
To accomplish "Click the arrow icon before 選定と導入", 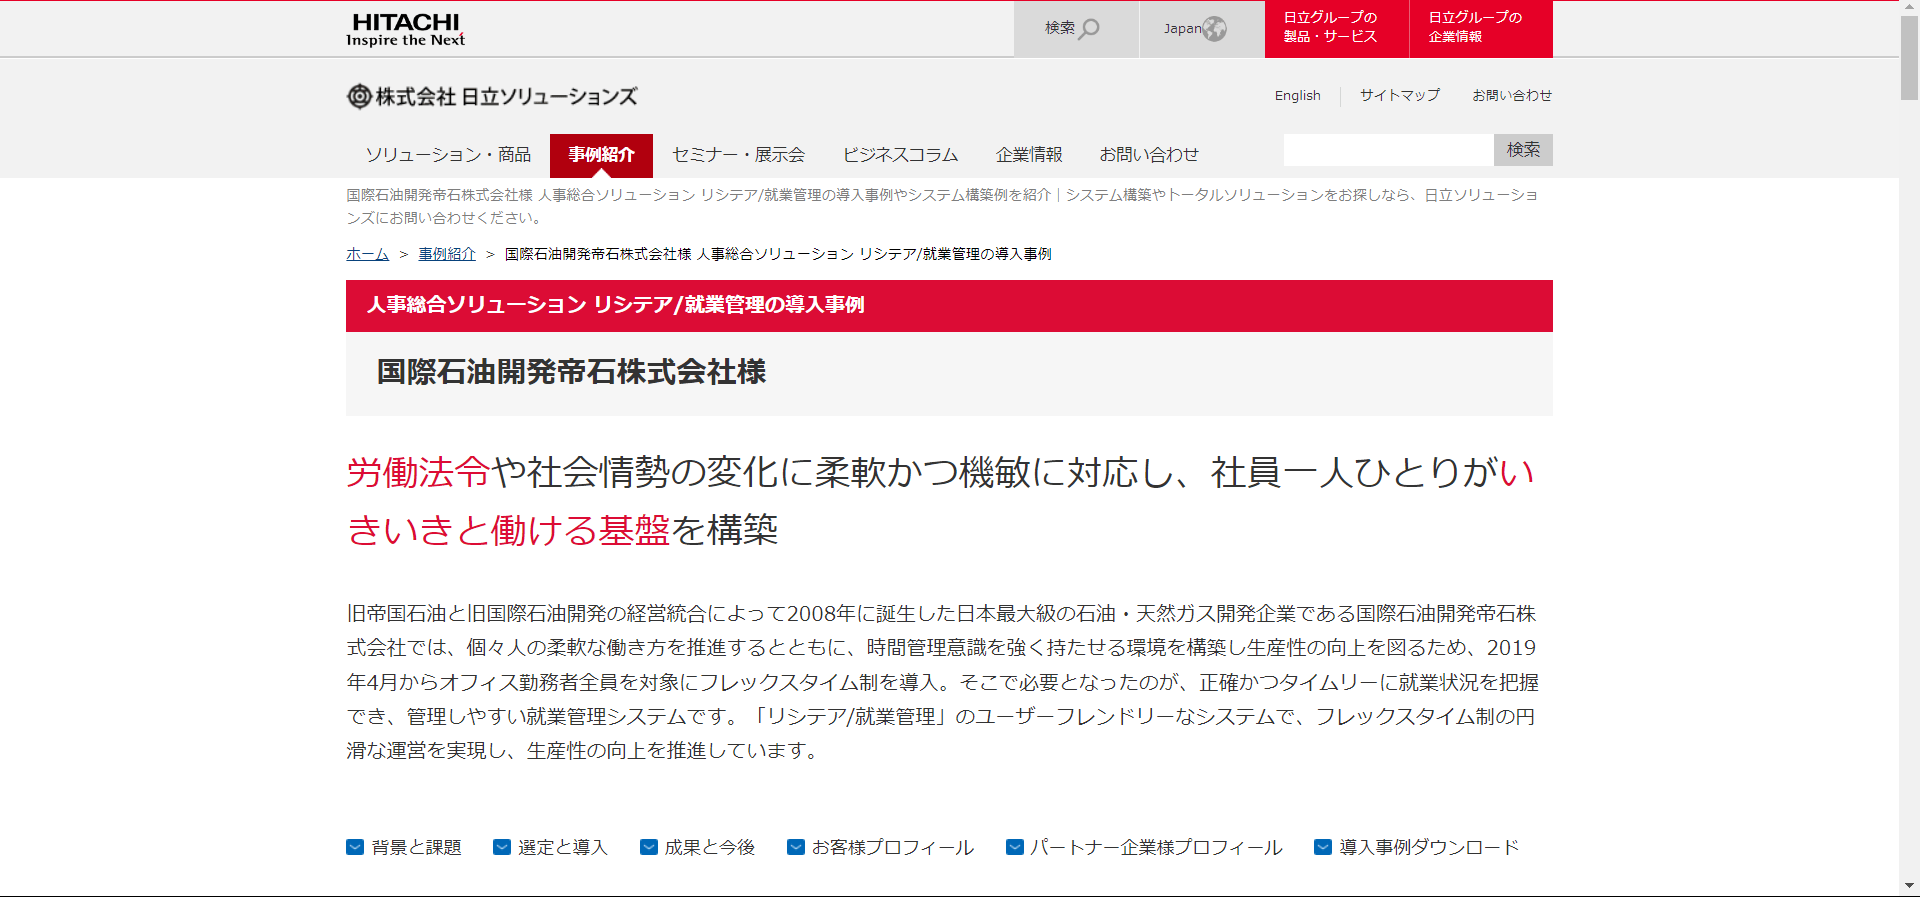I will pyautogui.click(x=502, y=847).
